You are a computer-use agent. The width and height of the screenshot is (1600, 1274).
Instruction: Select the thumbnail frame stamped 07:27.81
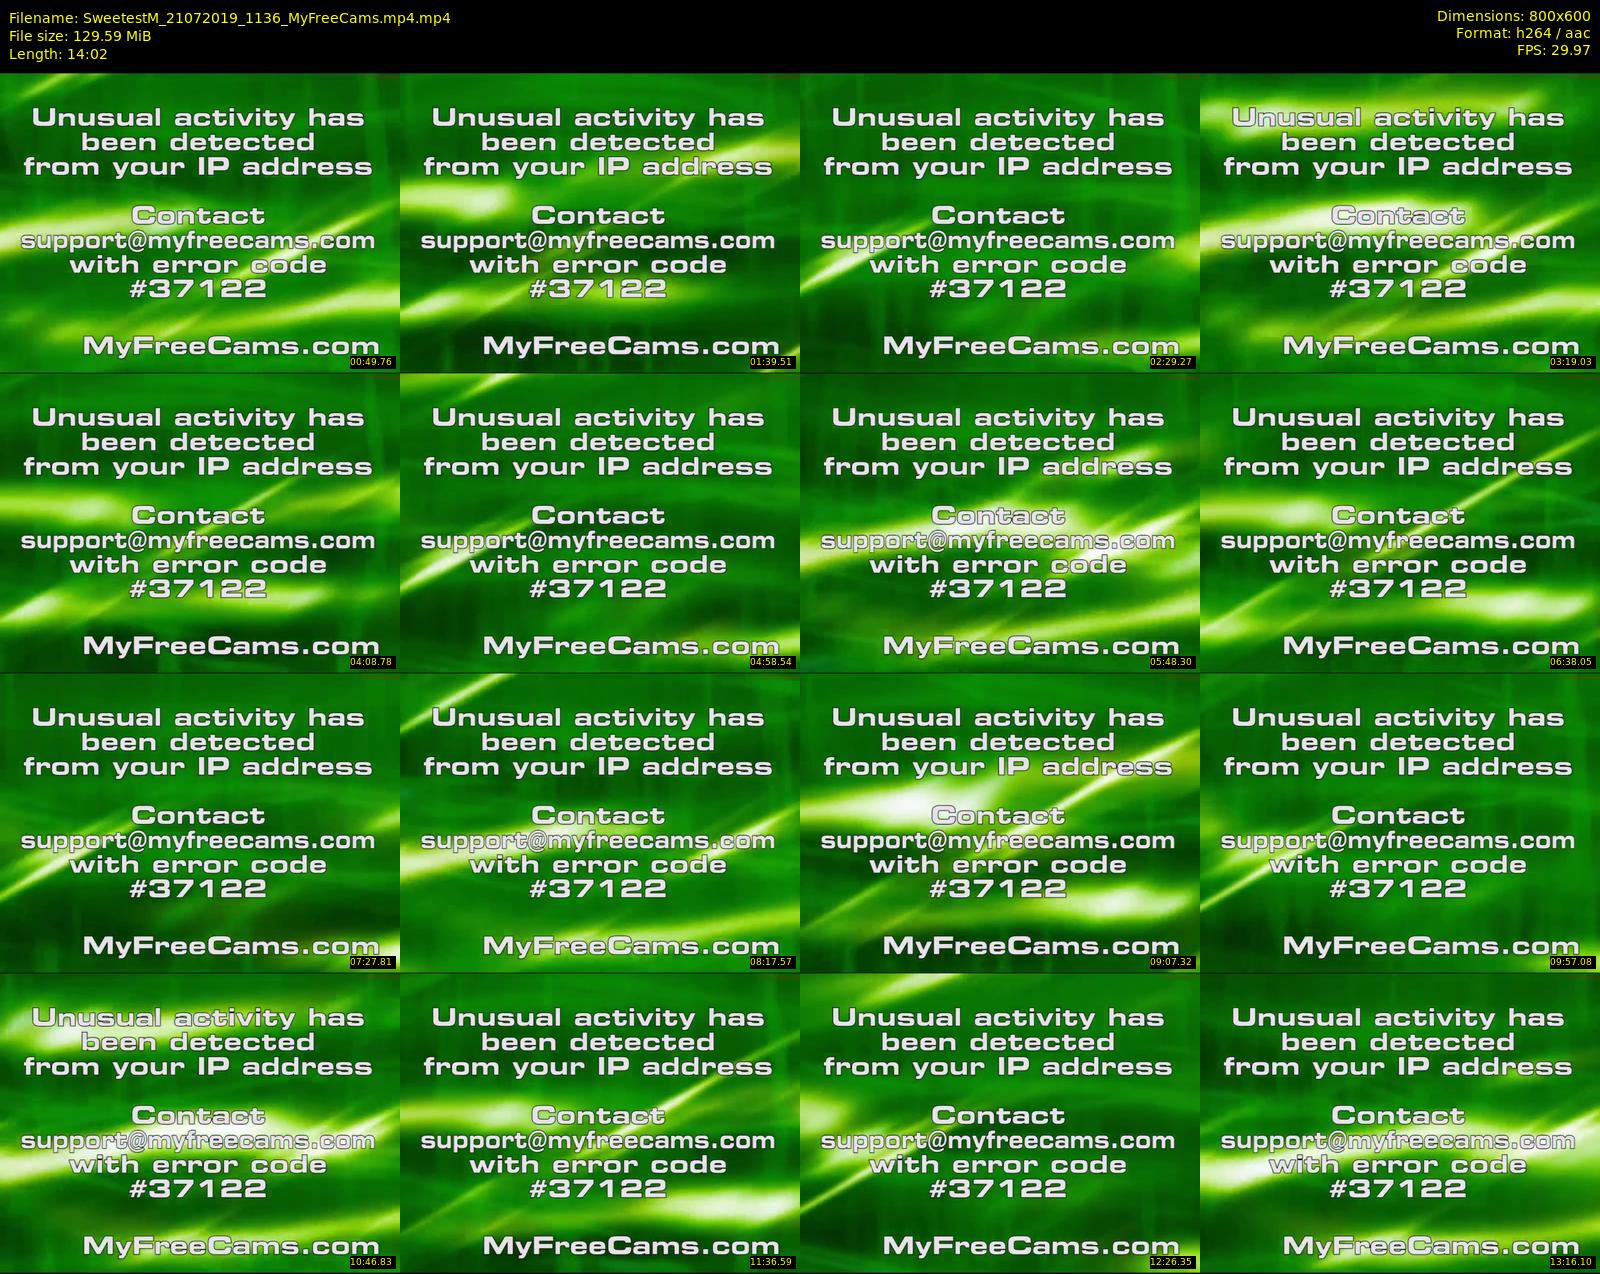point(199,822)
